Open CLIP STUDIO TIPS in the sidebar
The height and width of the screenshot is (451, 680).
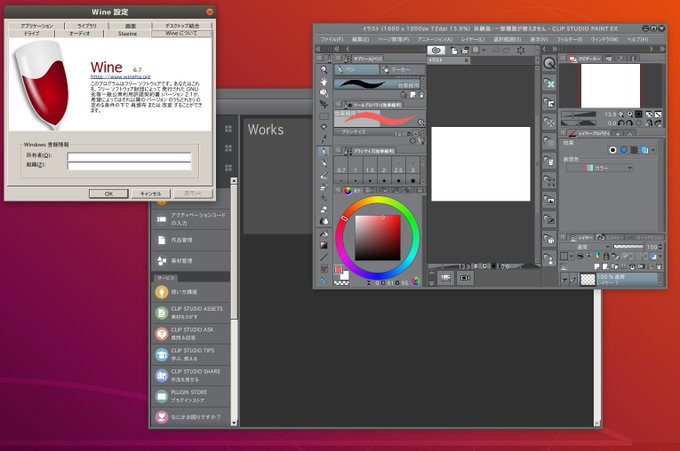(x=191, y=354)
